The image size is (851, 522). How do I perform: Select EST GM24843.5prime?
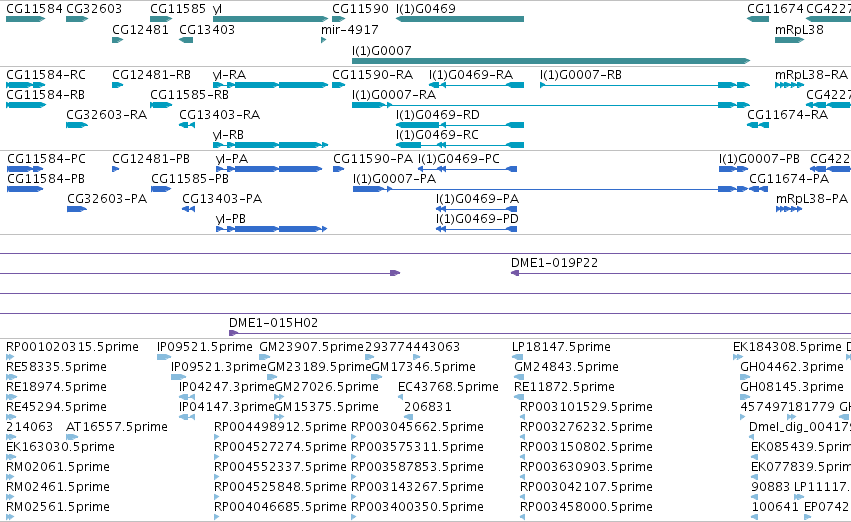(517, 377)
